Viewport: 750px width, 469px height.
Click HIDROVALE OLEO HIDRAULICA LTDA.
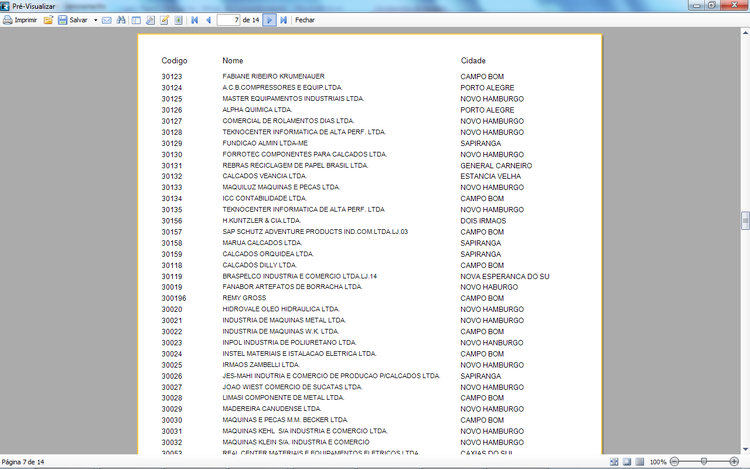click(281, 309)
